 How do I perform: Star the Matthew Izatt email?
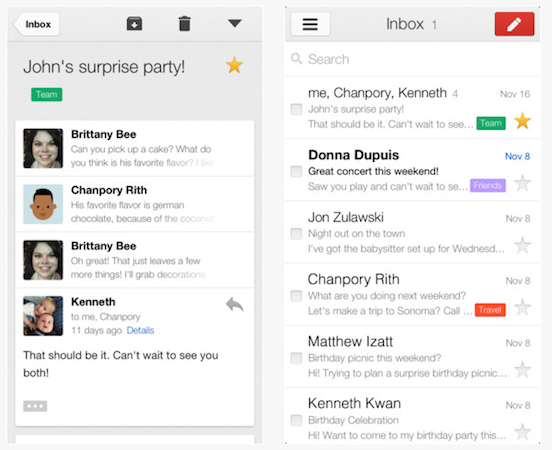(522, 370)
